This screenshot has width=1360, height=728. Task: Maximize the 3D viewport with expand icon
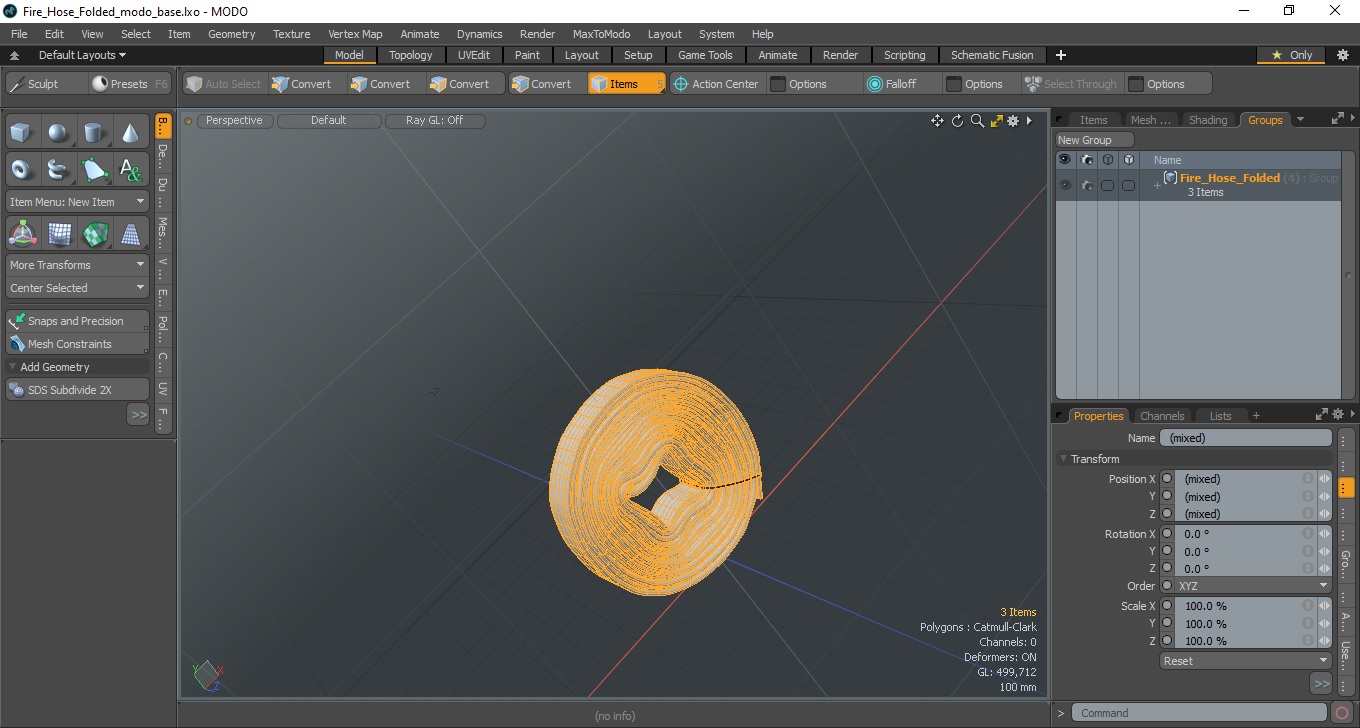pos(996,121)
